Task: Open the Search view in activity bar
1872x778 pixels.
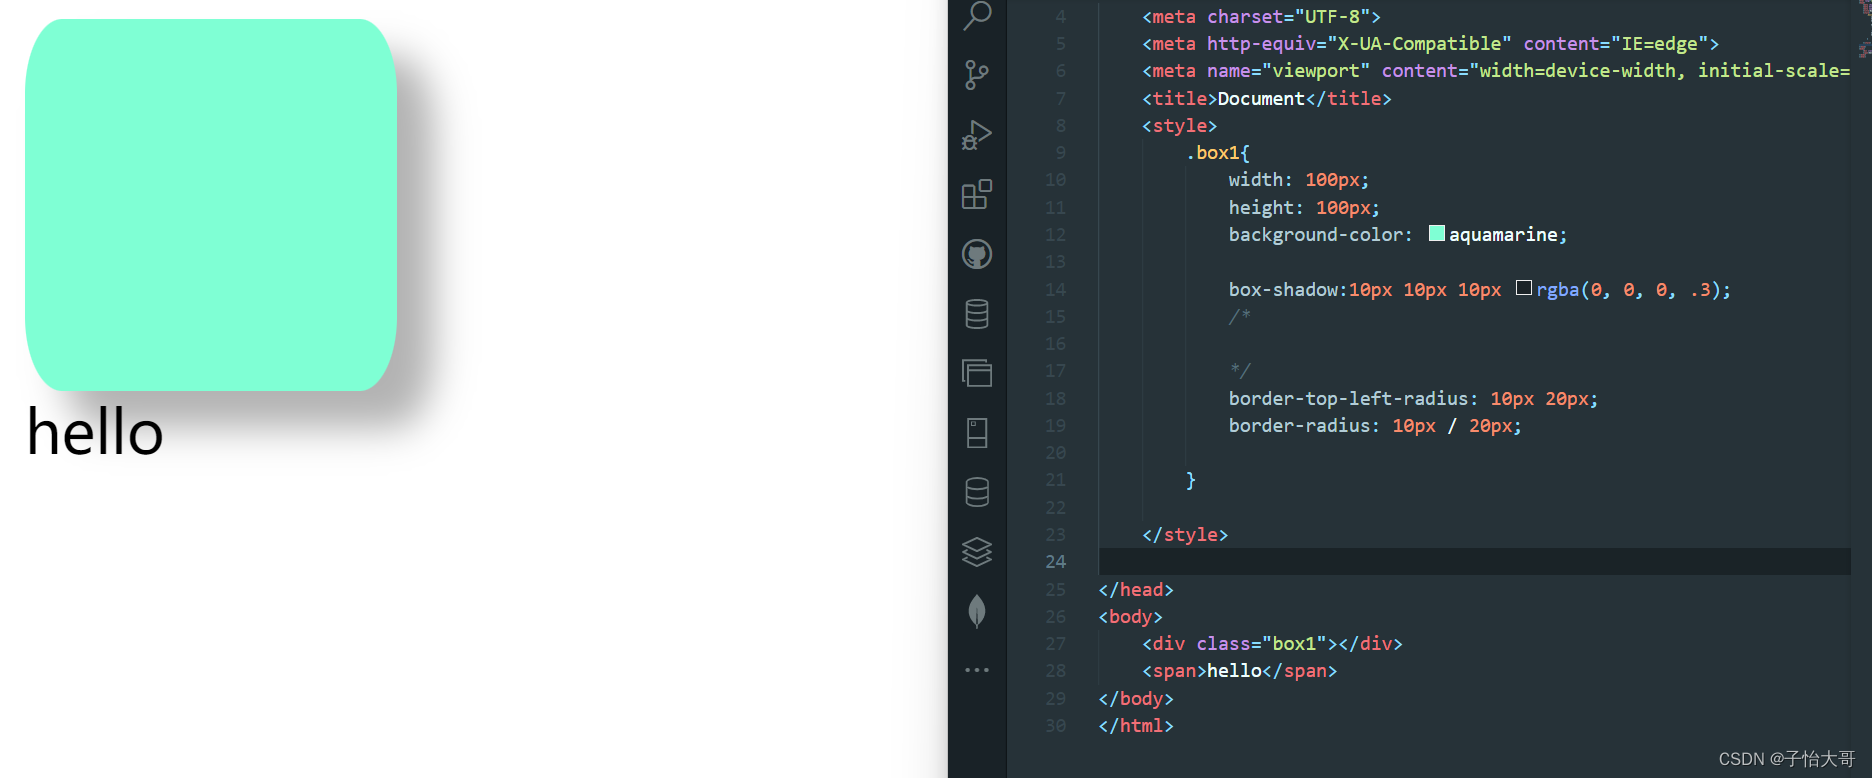Action: [977, 16]
